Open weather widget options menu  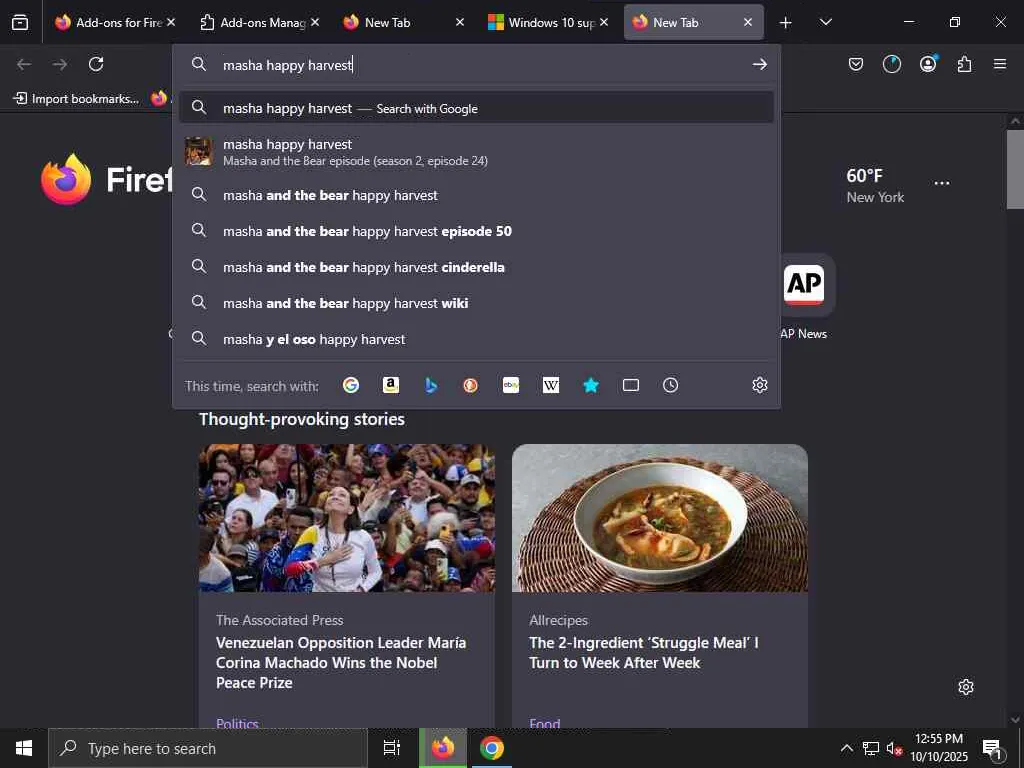[942, 183]
